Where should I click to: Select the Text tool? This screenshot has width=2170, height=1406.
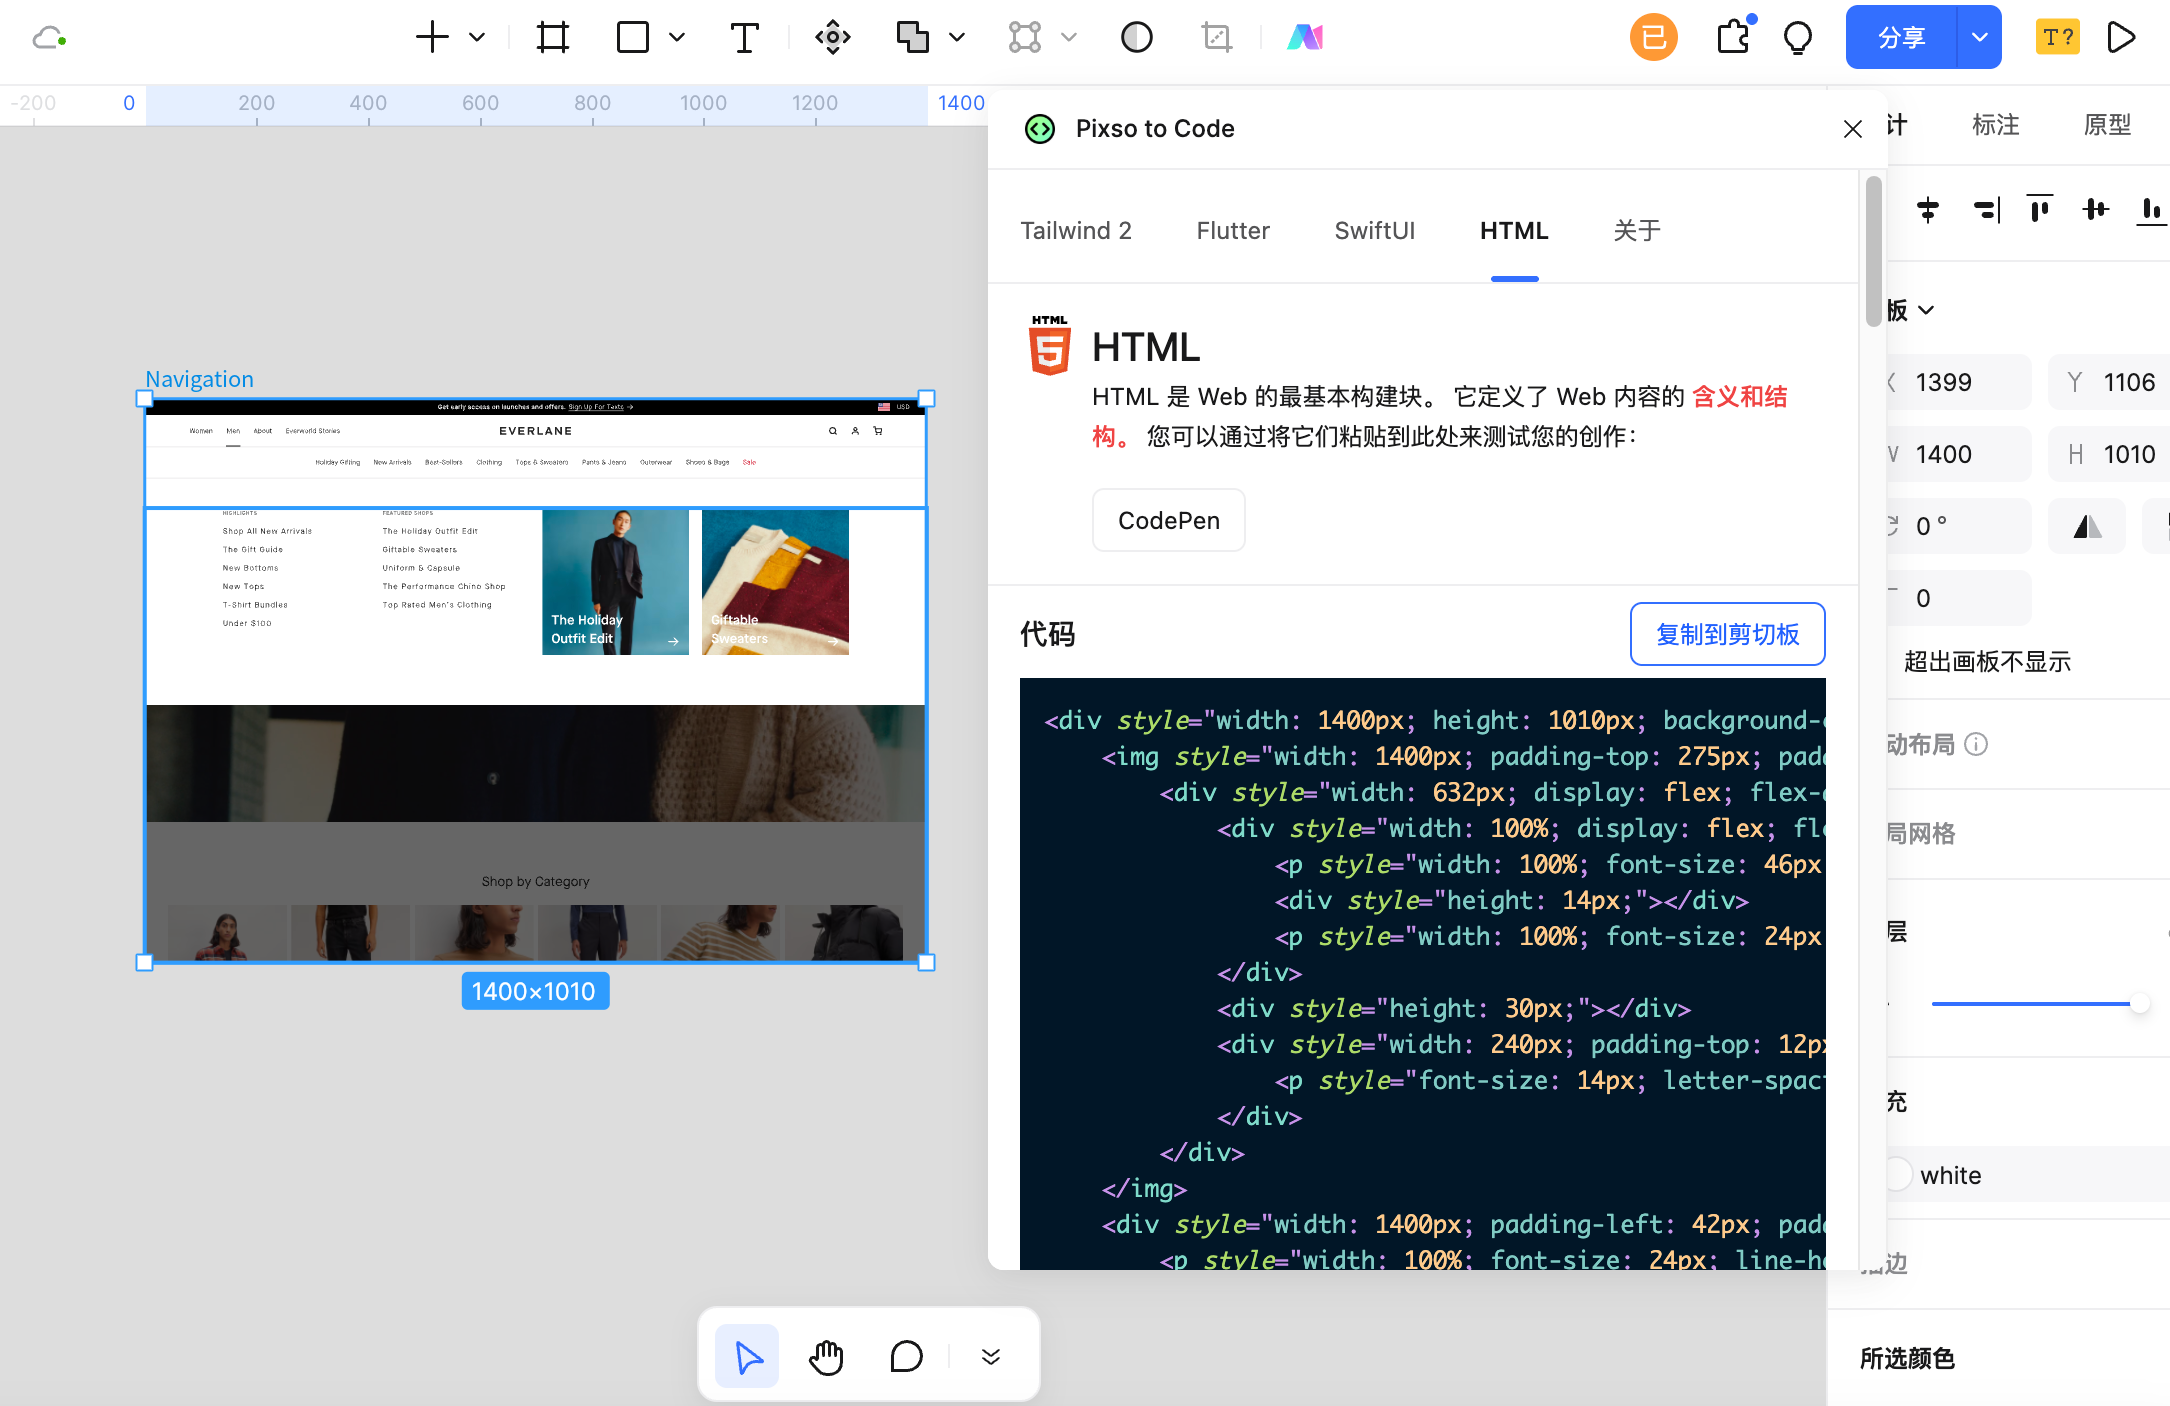coord(744,37)
